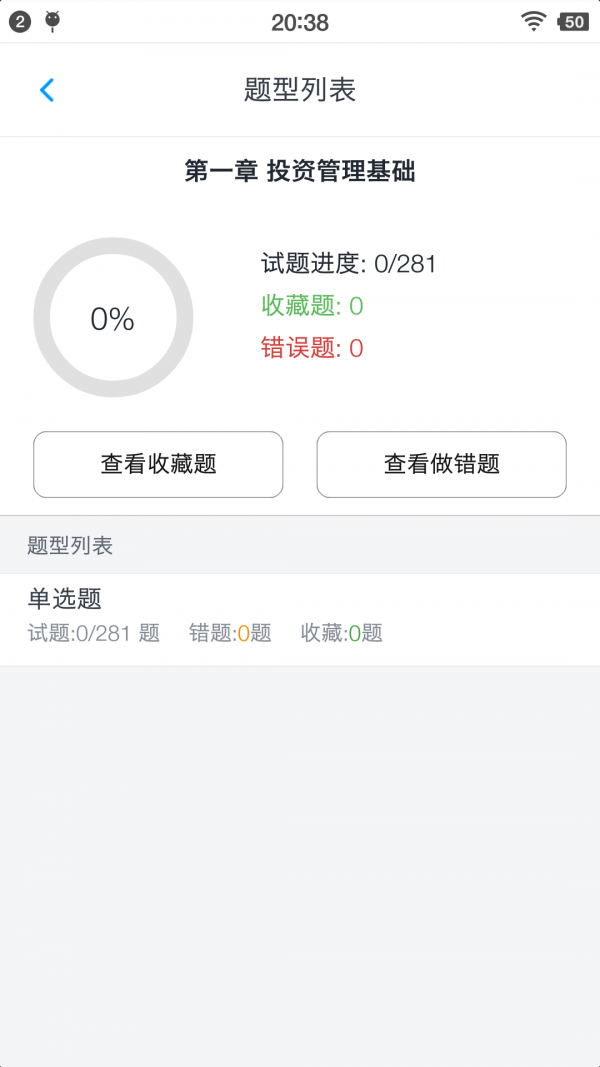Tap the clock showing 20:38
The width and height of the screenshot is (600, 1067).
pos(299,22)
